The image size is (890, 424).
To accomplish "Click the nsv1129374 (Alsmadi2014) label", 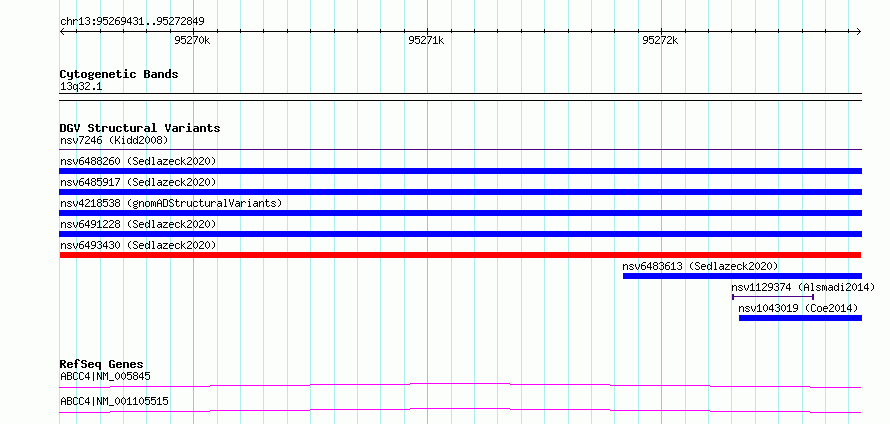I will (x=803, y=287).
